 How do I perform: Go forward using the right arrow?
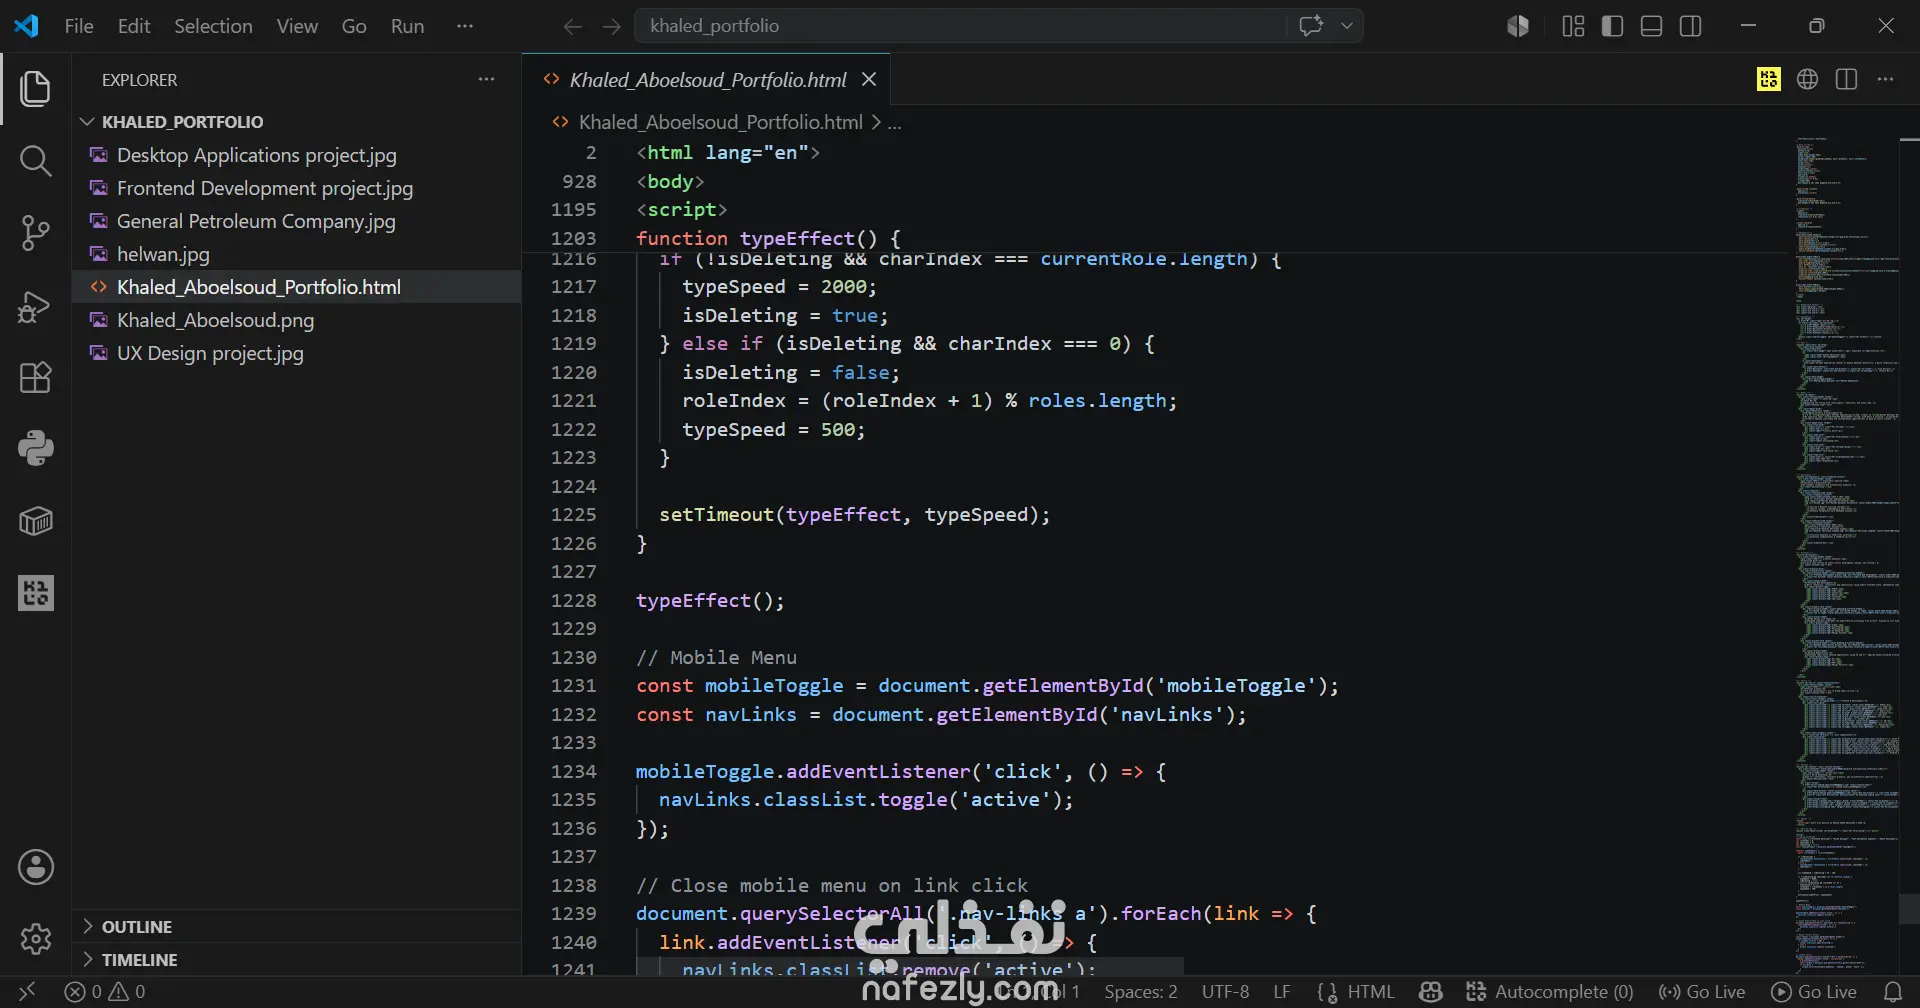coord(612,26)
